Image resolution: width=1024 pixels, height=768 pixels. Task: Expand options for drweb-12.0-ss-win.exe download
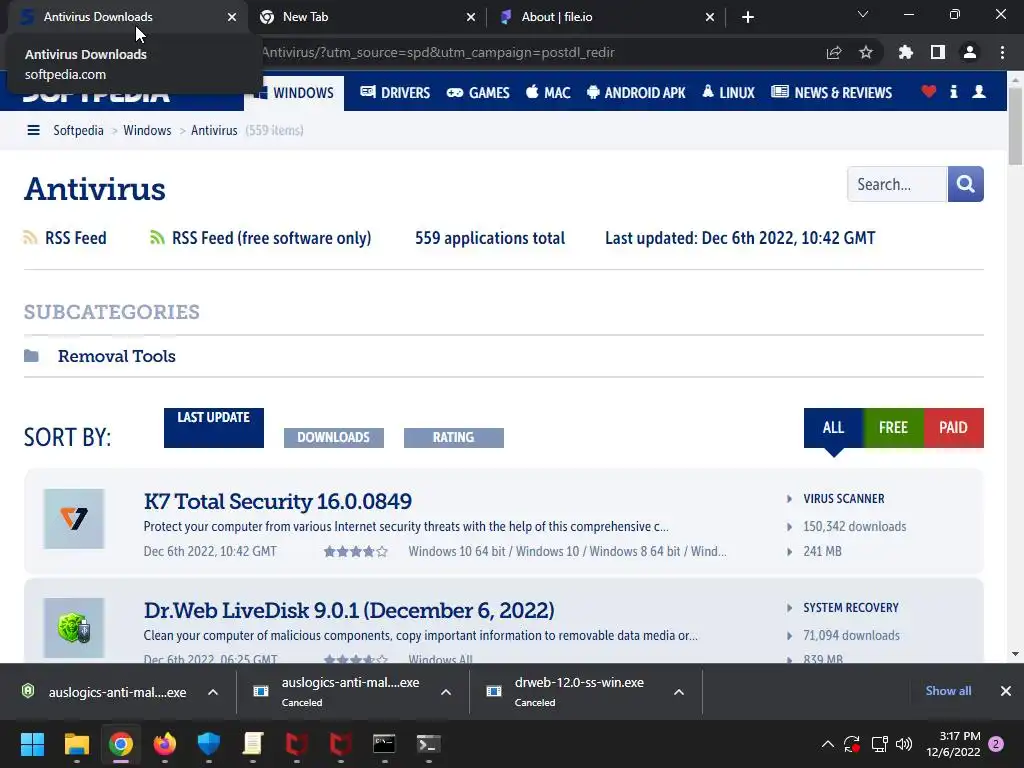679,692
